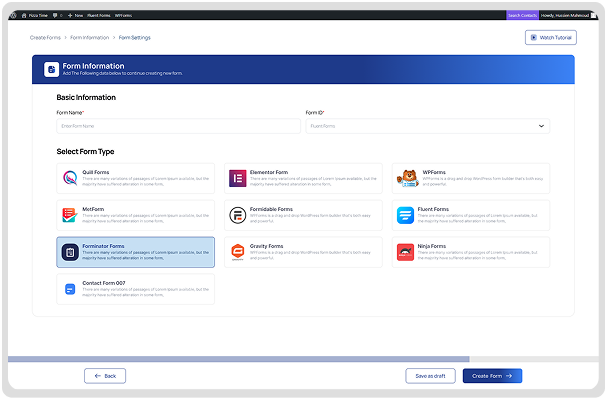Image resolution: width=607 pixels, height=400 pixels.
Task: Choose the Elementor Form card title
Action: pyautogui.click(x=269, y=172)
